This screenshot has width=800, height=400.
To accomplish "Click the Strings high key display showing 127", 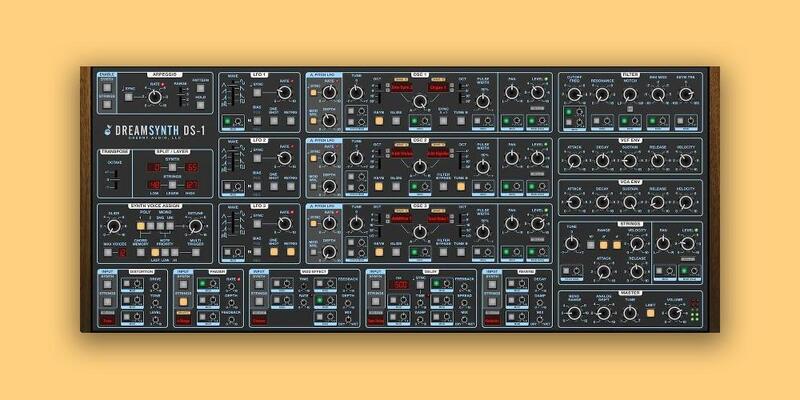I will (192, 184).
